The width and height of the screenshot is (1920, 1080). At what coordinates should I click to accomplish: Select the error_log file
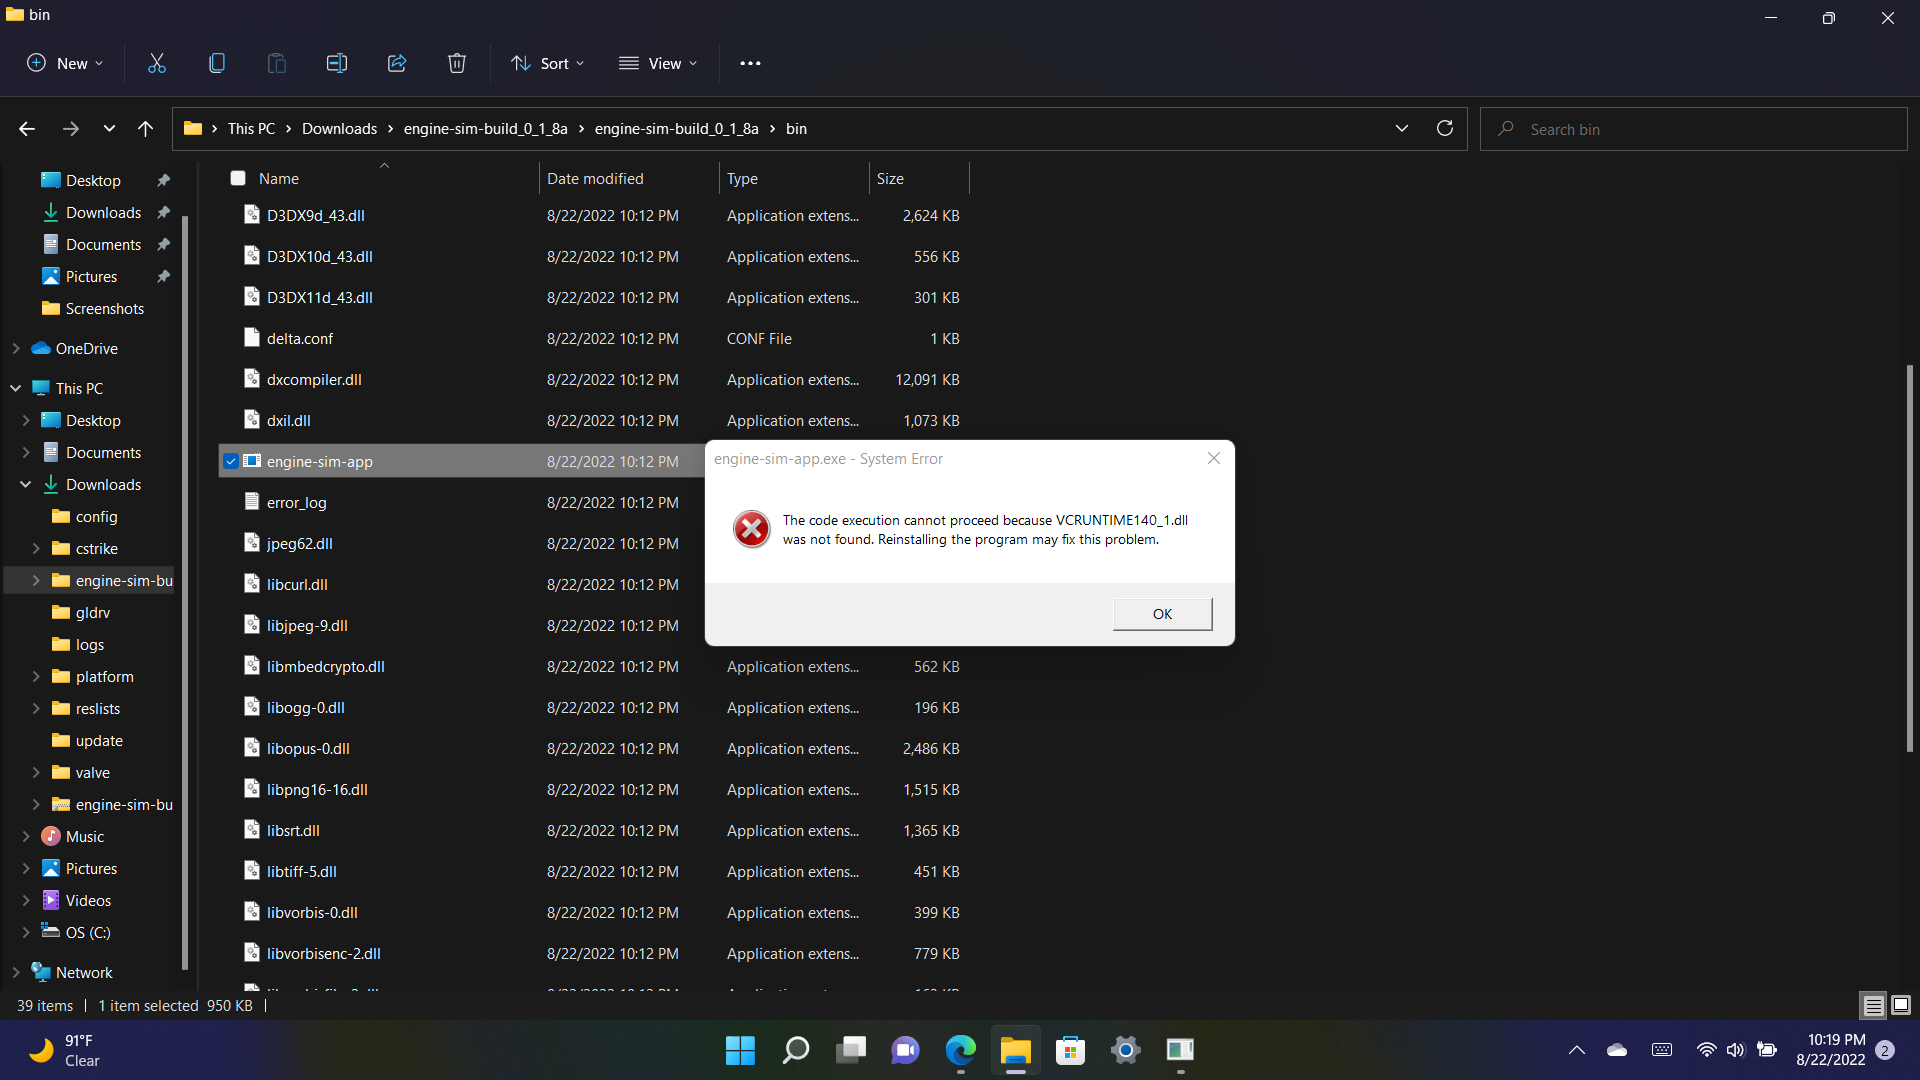point(297,502)
